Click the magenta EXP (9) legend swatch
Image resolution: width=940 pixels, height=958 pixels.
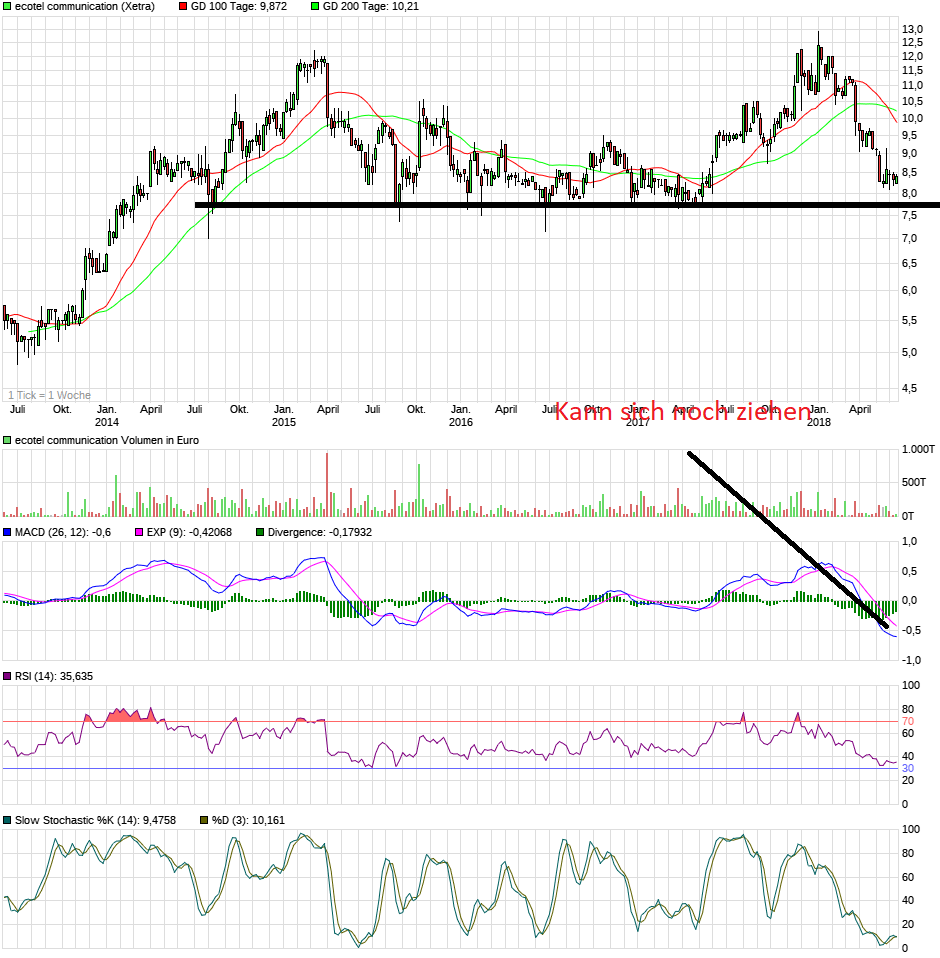tap(138, 533)
